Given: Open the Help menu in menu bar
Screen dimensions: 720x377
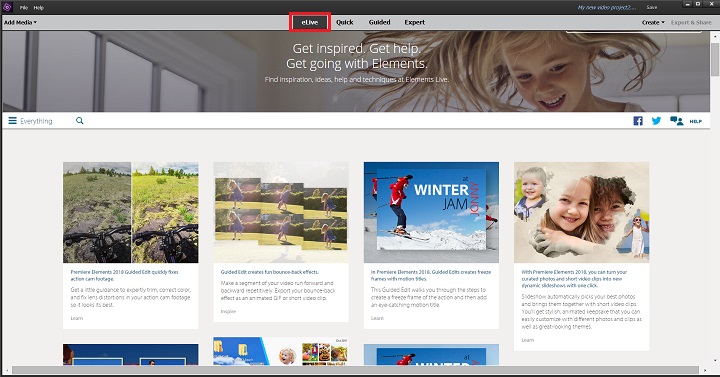Looking at the screenshot, I should (39, 8).
